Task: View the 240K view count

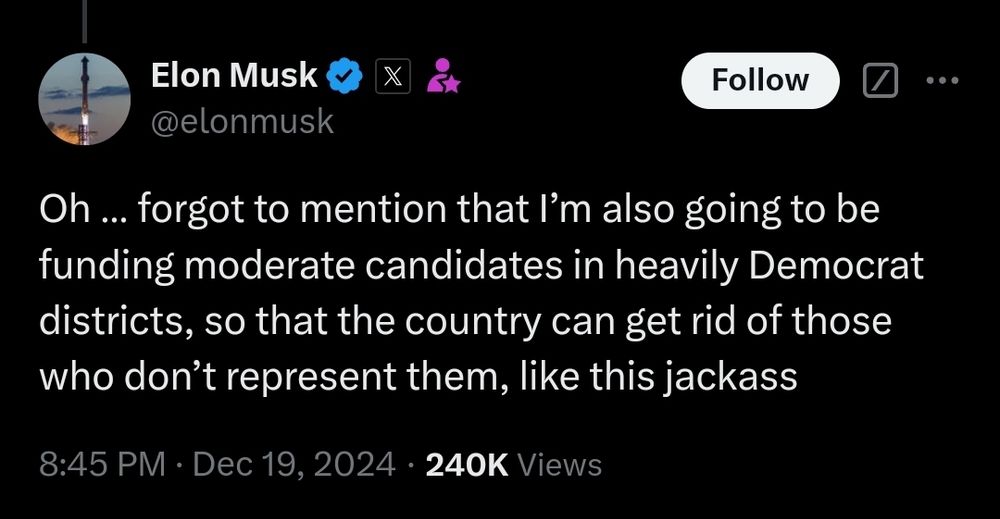Action: pyautogui.click(x=466, y=465)
